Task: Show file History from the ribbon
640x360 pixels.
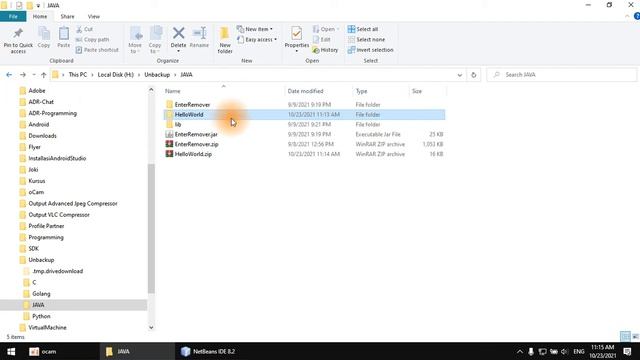Action: [325, 50]
